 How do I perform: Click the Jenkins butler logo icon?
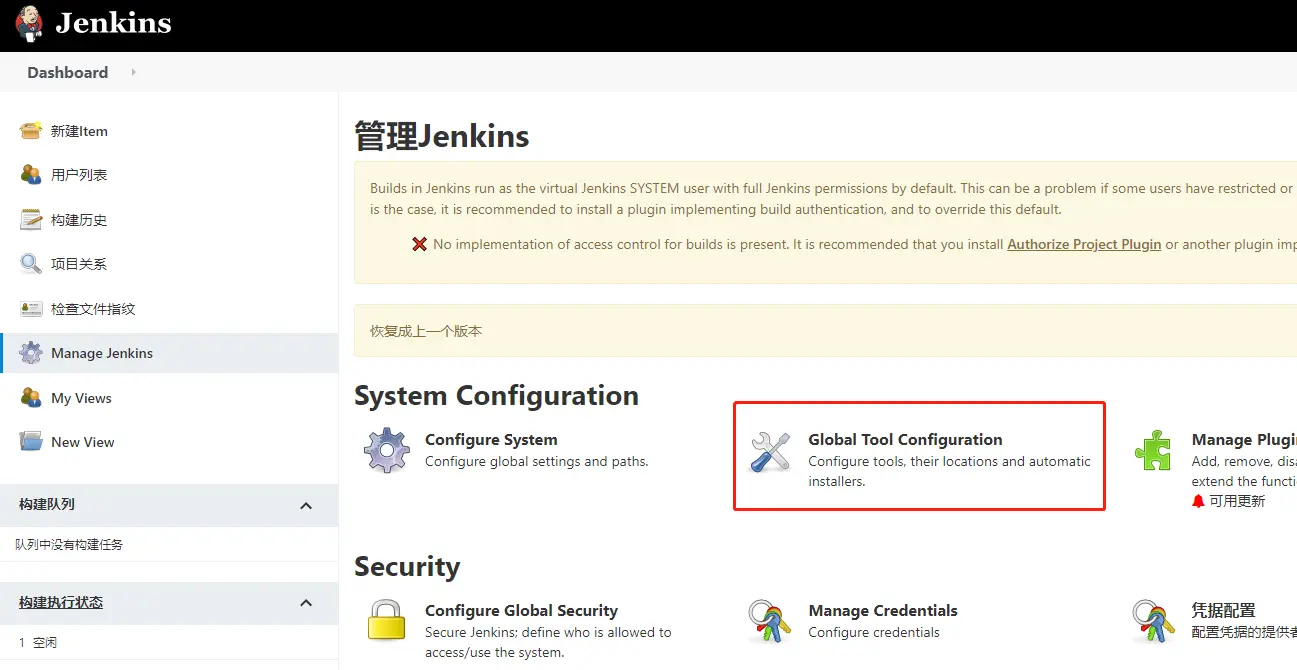pos(30,23)
